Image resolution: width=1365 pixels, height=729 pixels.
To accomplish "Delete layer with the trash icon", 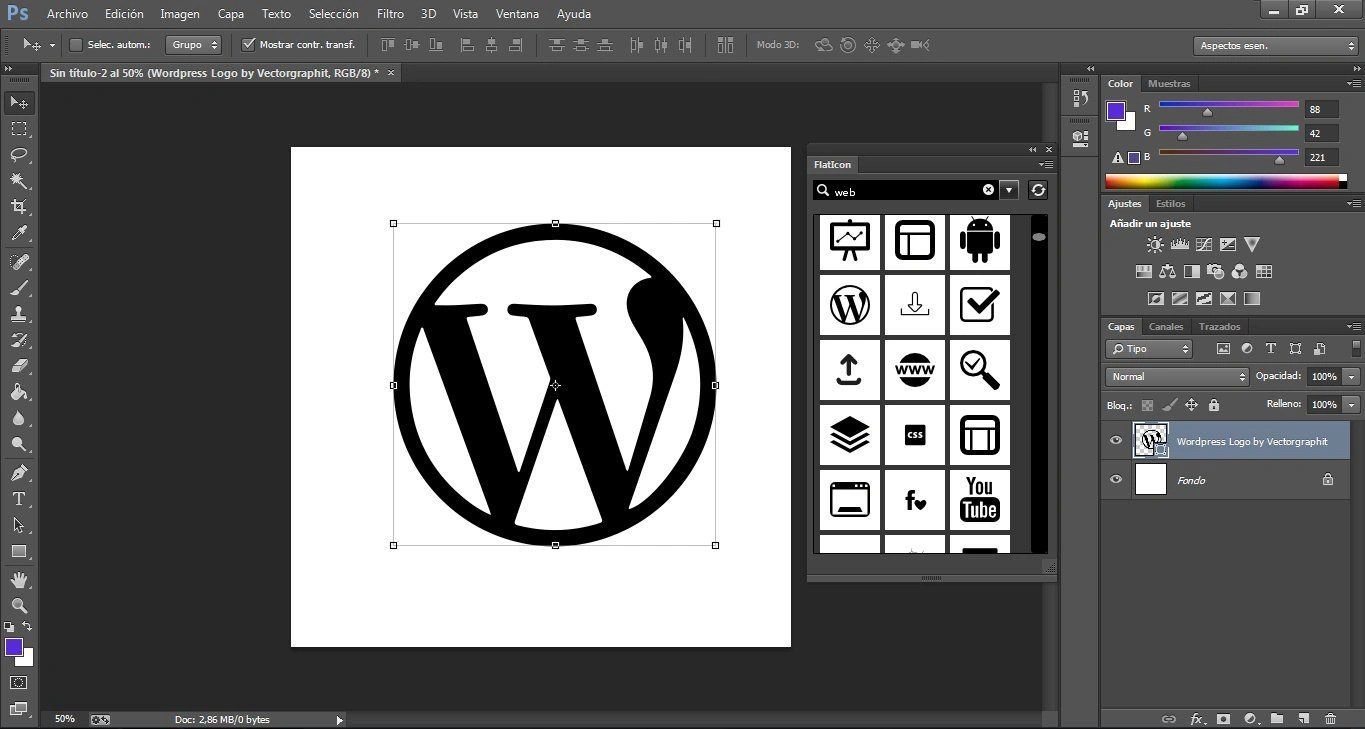I will 1330,718.
